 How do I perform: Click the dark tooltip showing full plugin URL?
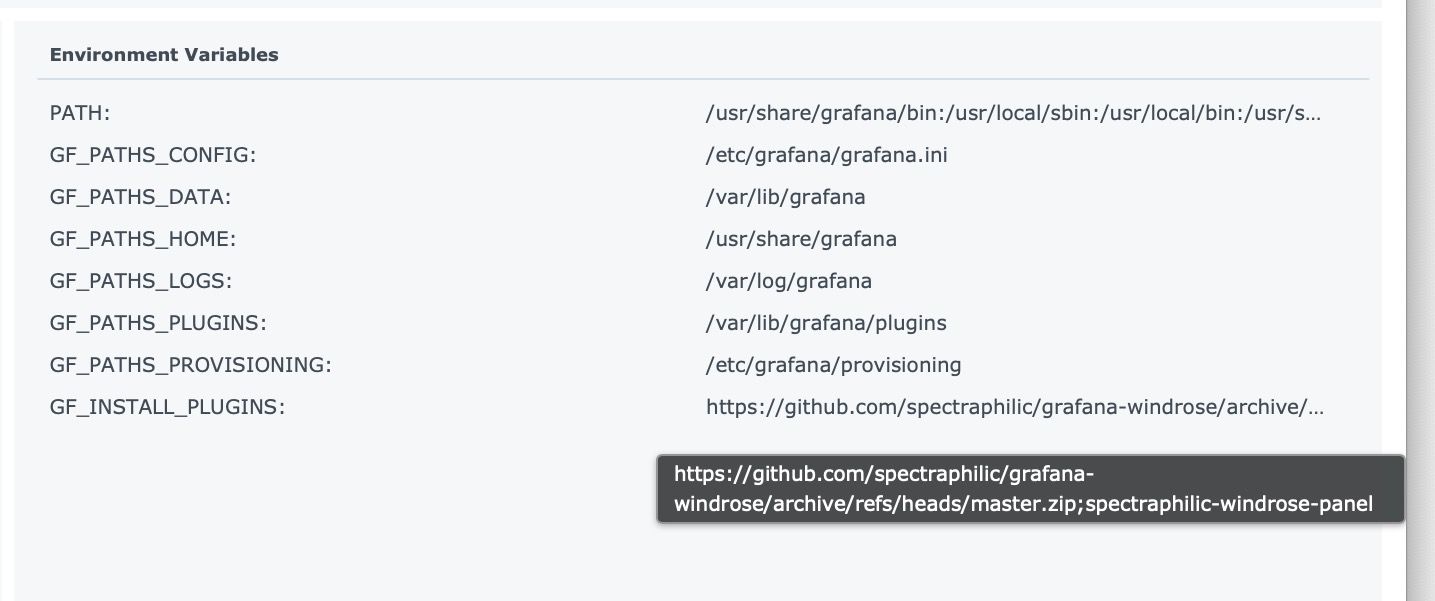point(1030,489)
